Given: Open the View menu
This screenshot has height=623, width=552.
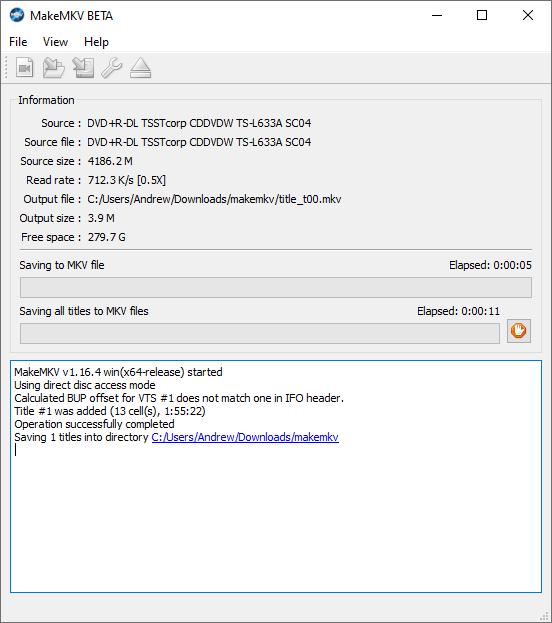Looking at the screenshot, I should [55, 42].
